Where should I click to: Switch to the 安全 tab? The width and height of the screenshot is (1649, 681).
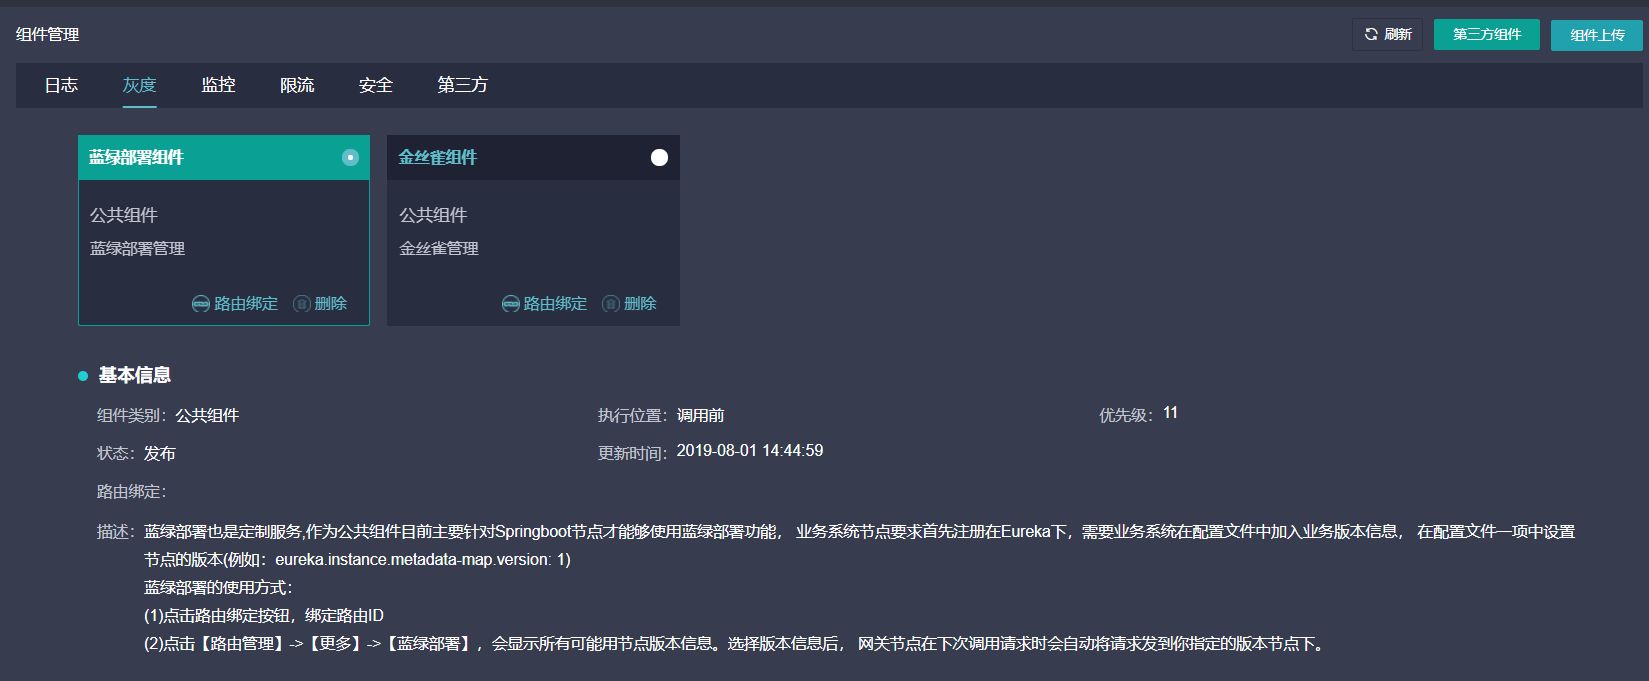[376, 85]
